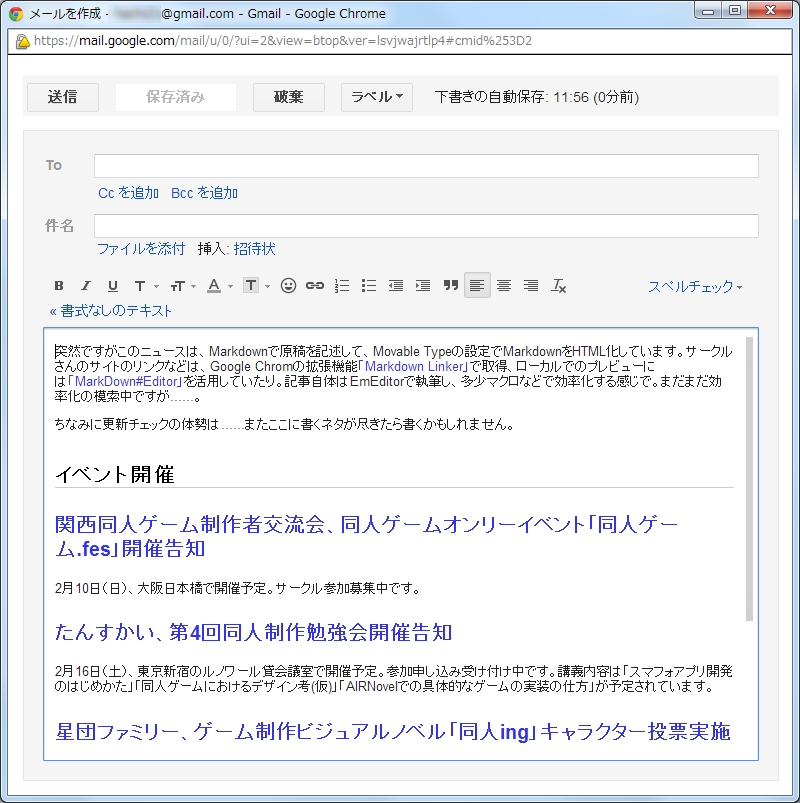Open the ラベル (label) dropdown
Image resolution: width=800 pixels, height=803 pixels.
point(377,97)
